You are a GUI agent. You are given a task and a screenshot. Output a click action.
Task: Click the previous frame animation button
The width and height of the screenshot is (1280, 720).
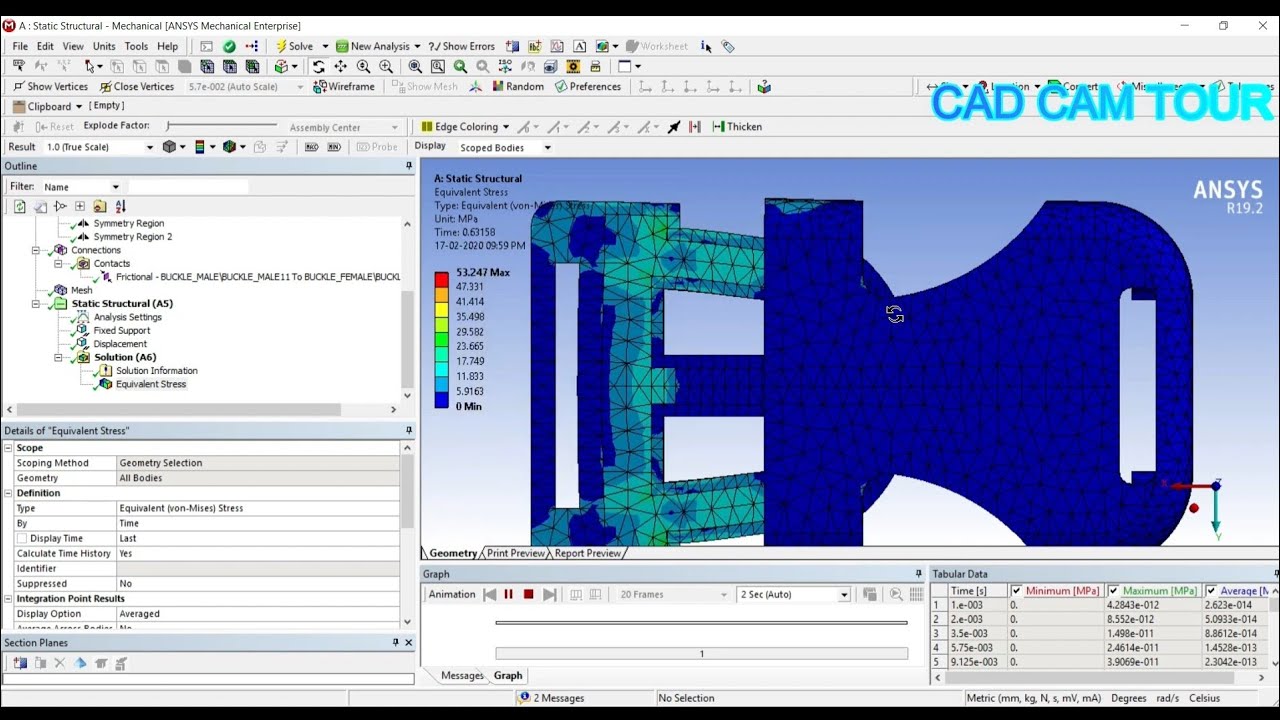pos(489,594)
